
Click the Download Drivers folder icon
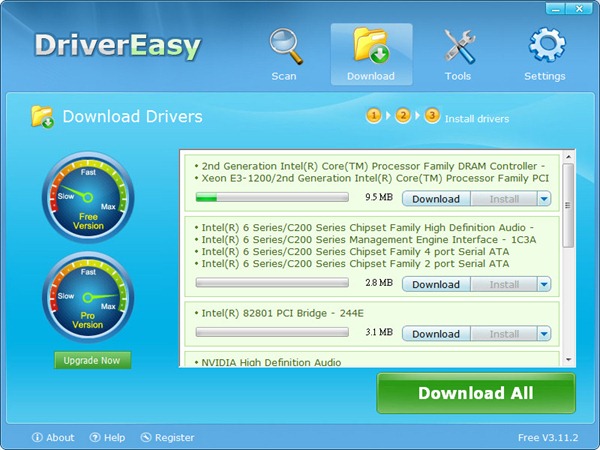coord(42,117)
